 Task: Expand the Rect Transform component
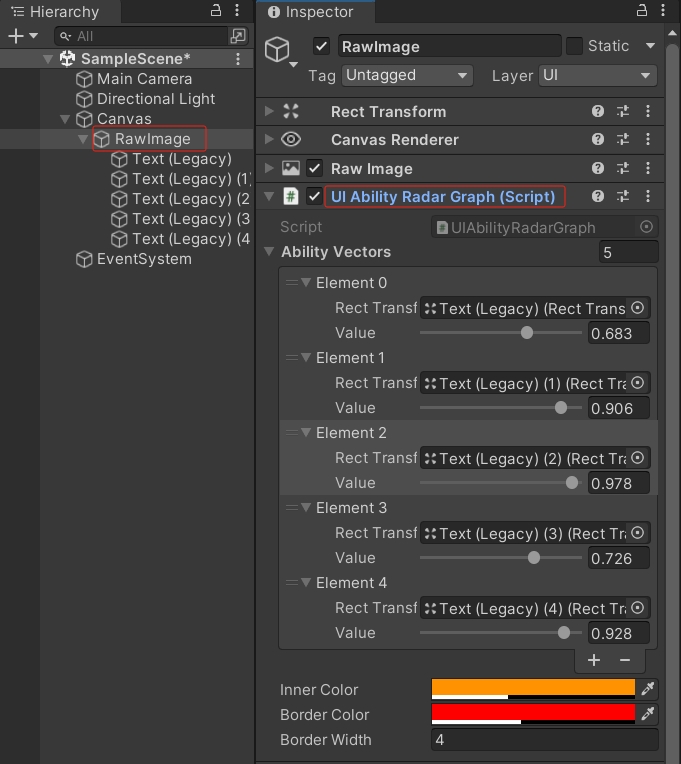(x=269, y=112)
